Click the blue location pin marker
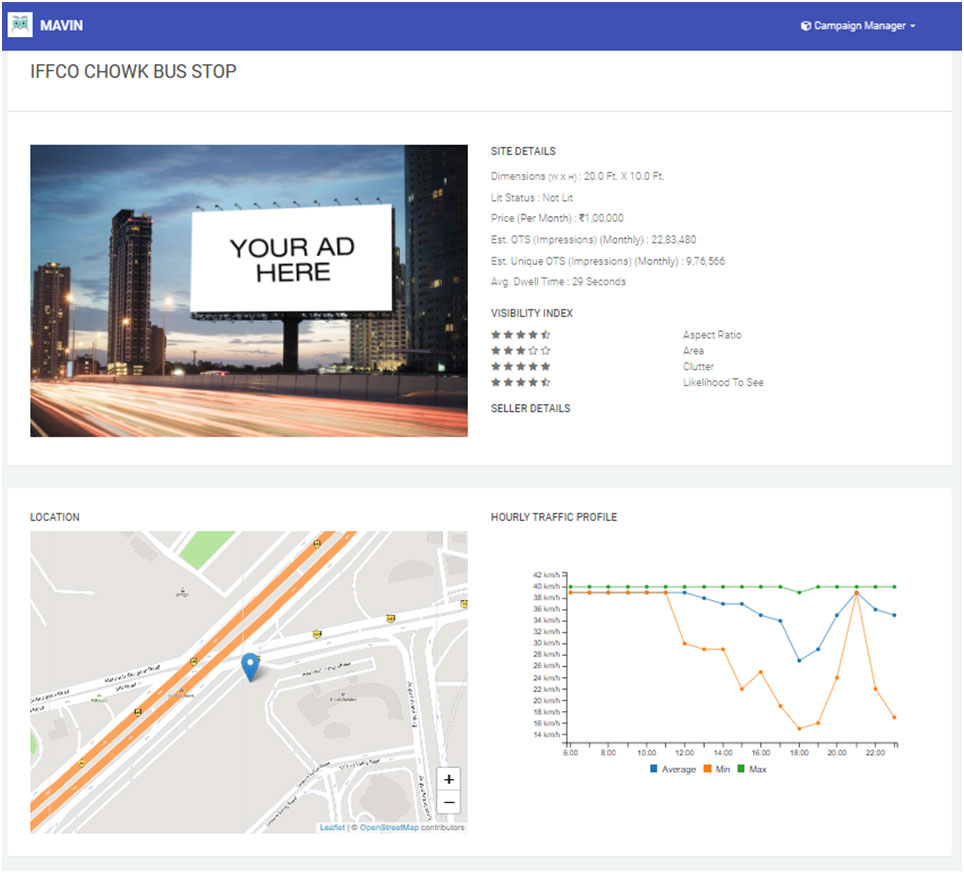This screenshot has width=964, height=873. pyautogui.click(x=250, y=667)
